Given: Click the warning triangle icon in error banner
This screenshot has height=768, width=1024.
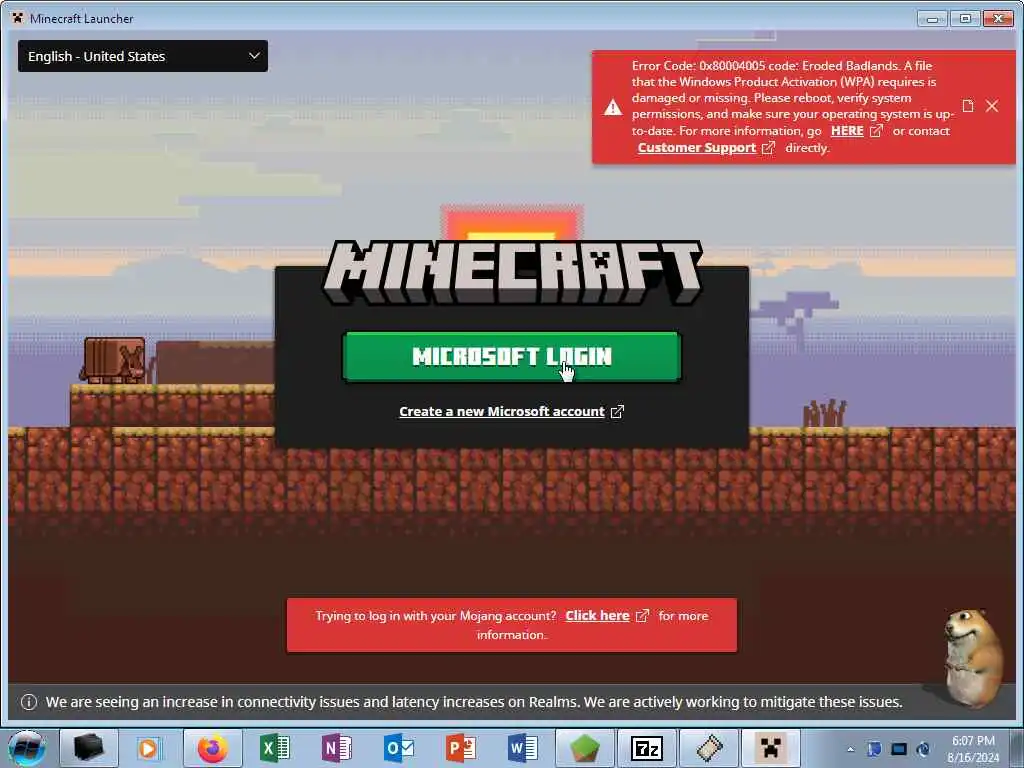Looking at the screenshot, I should tap(613, 107).
